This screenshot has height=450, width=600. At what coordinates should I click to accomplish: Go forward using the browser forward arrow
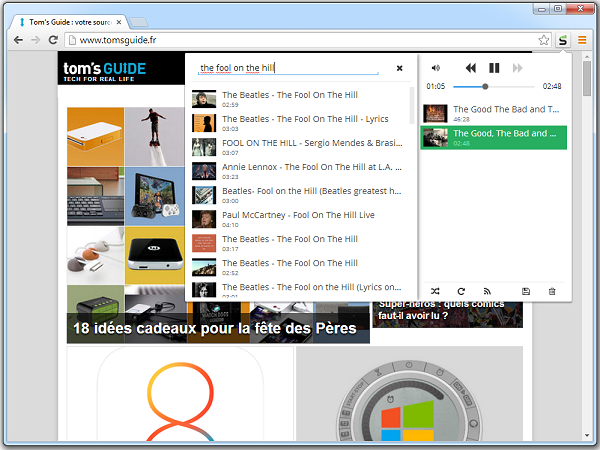(x=36, y=40)
